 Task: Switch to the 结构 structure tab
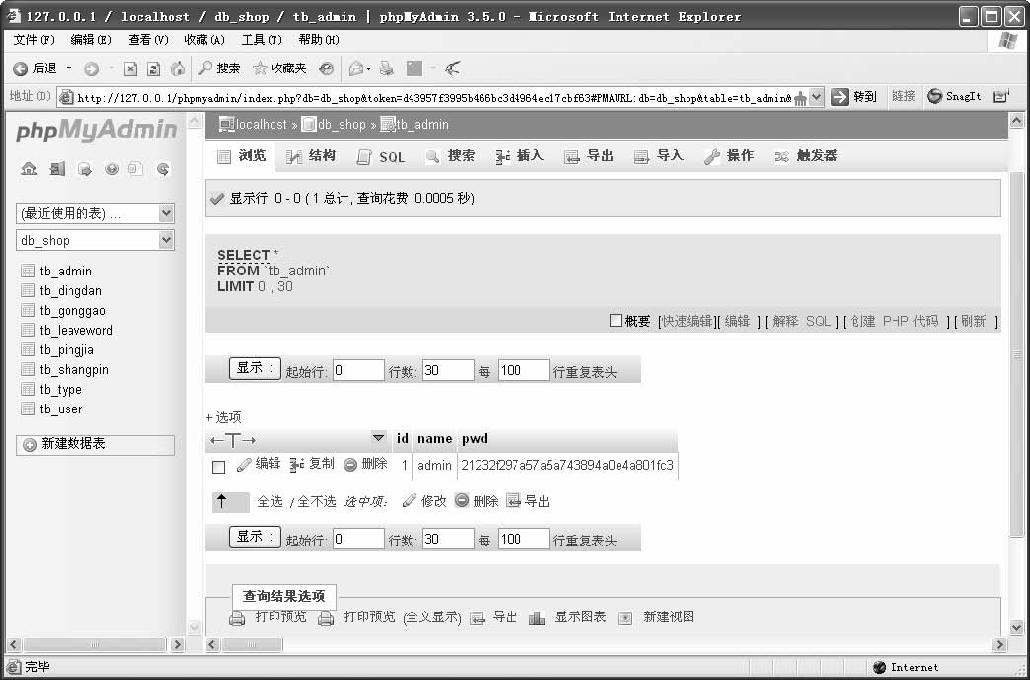click(x=311, y=156)
